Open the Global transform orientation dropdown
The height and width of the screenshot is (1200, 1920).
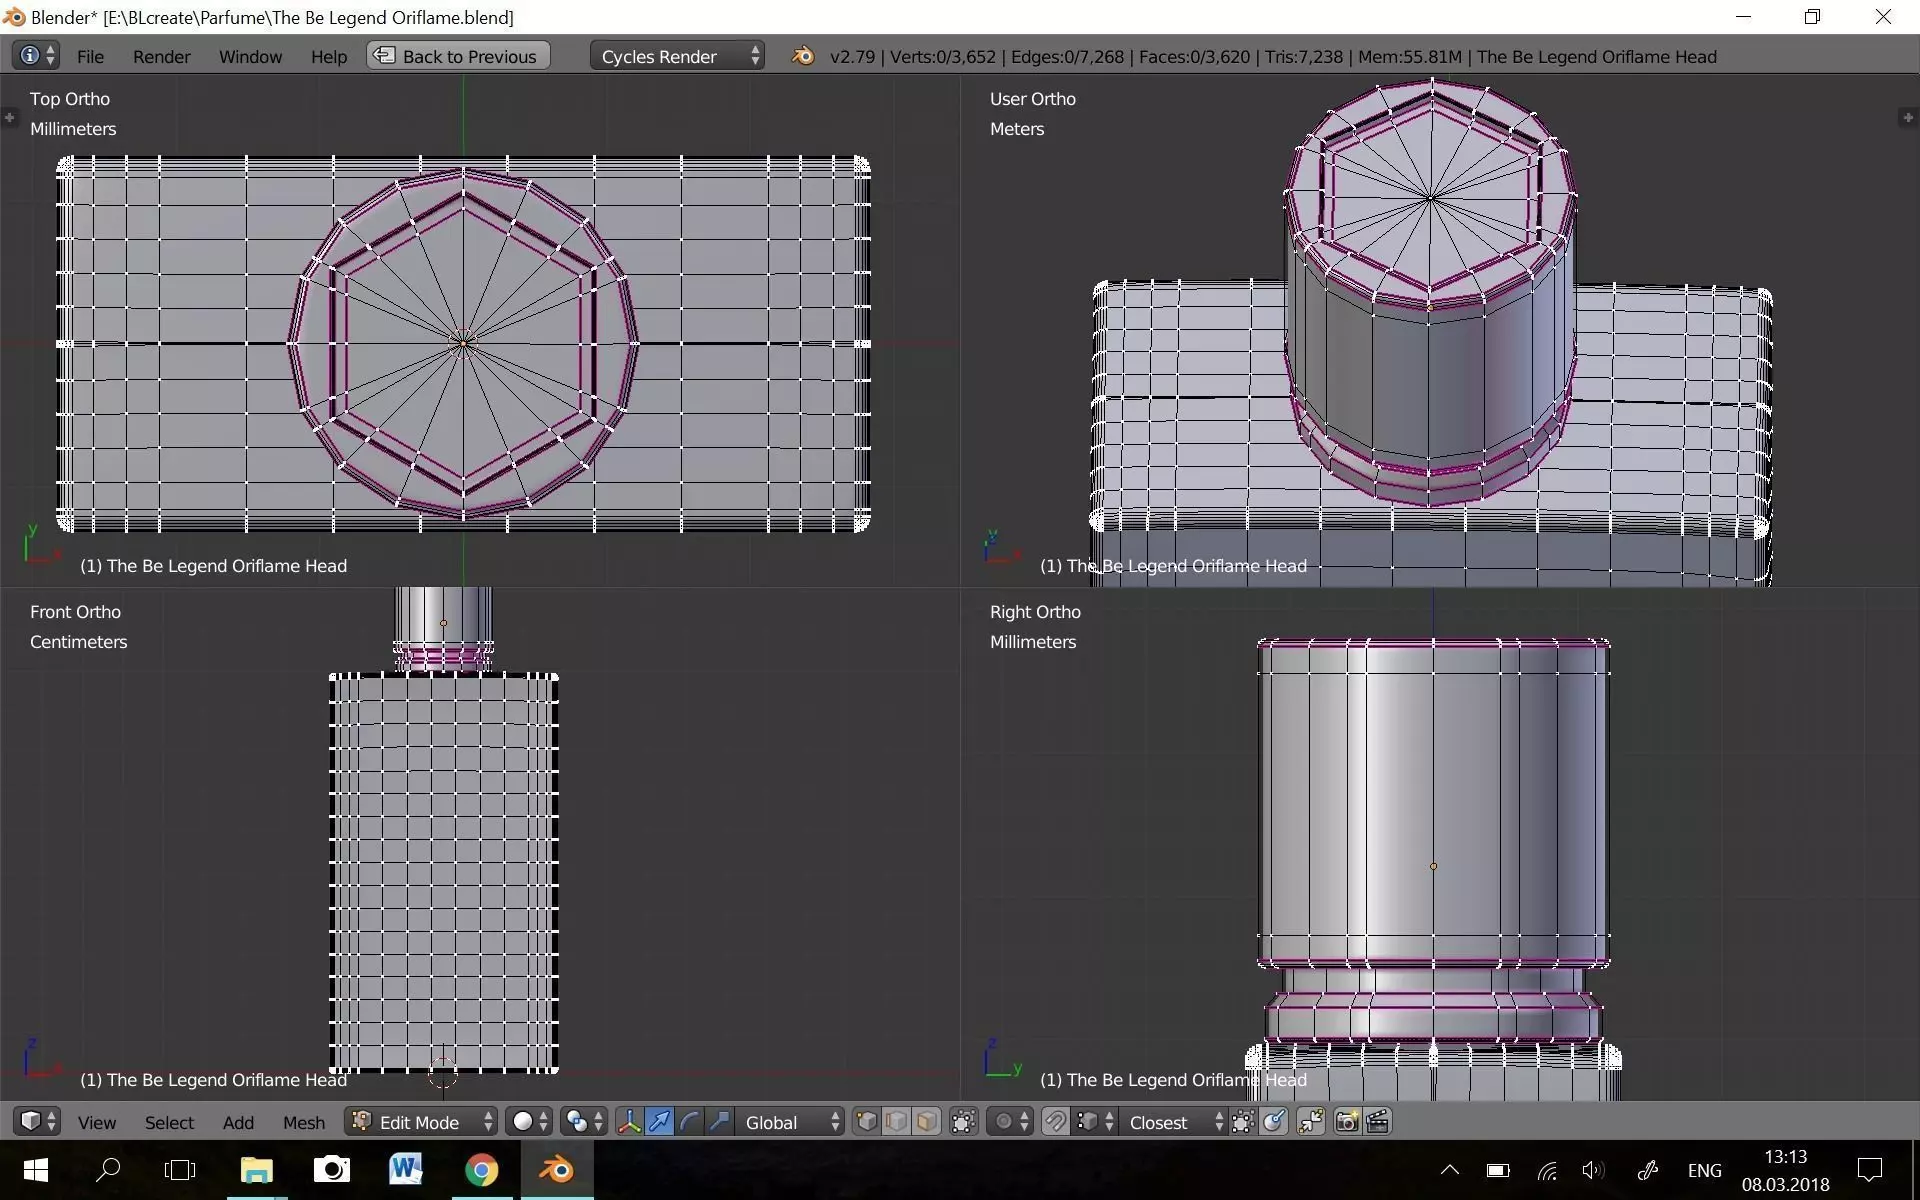click(790, 1122)
